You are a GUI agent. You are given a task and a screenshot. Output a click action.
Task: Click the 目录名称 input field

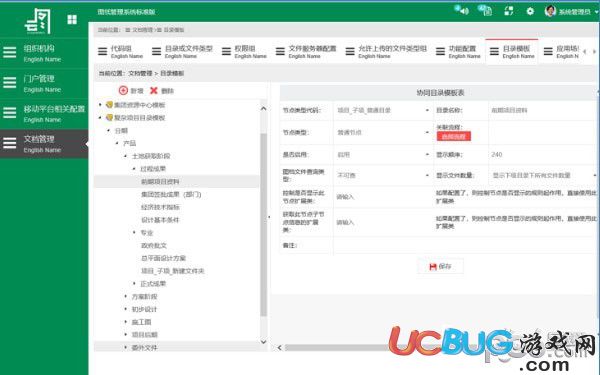(543, 110)
